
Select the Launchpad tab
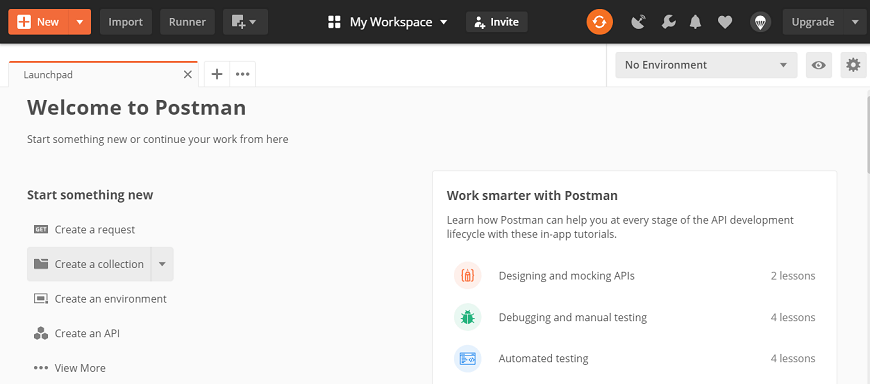(103, 74)
